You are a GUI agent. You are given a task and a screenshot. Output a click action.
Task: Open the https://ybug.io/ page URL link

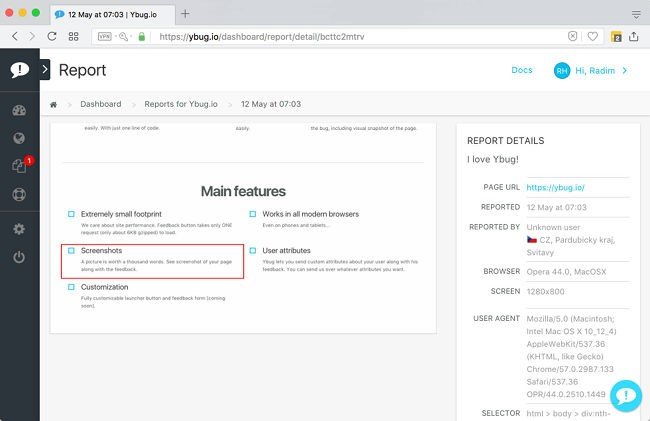click(555, 187)
